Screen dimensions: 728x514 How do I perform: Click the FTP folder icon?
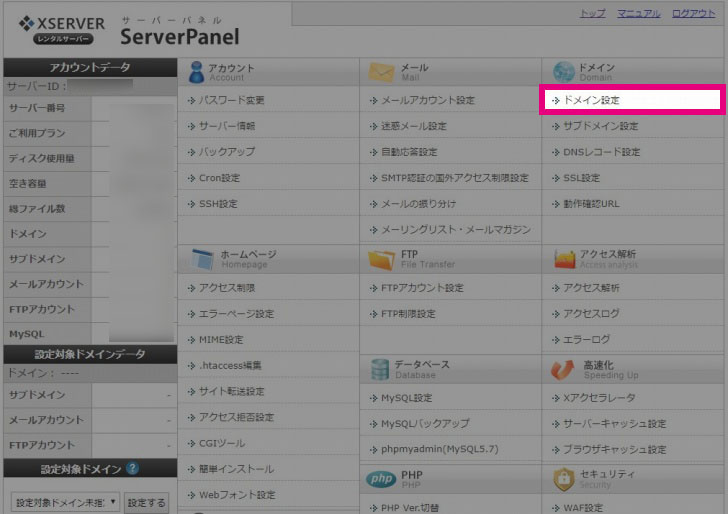(x=382, y=259)
